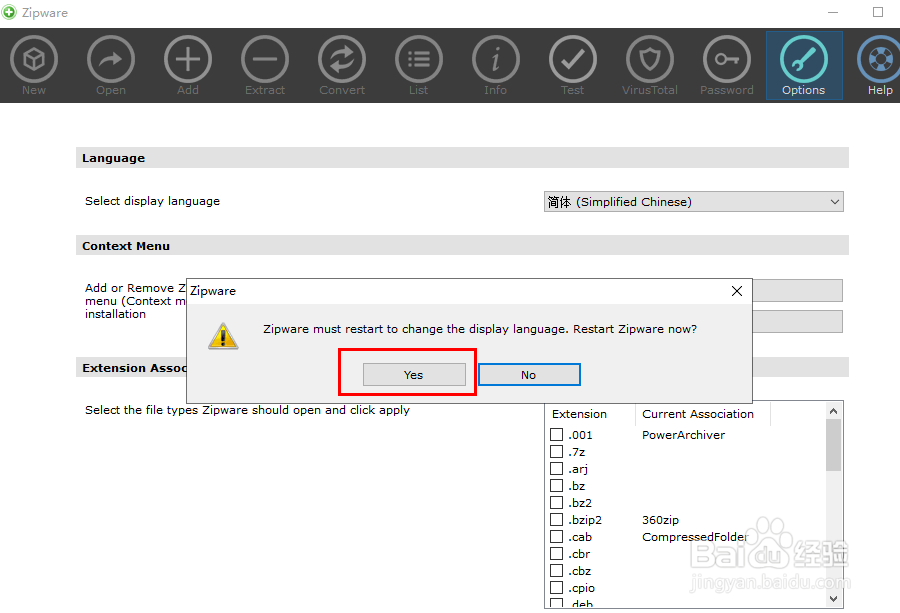Open the Info toolbar icon
The width and height of the screenshot is (900, 613).
[x=495, y=60]
